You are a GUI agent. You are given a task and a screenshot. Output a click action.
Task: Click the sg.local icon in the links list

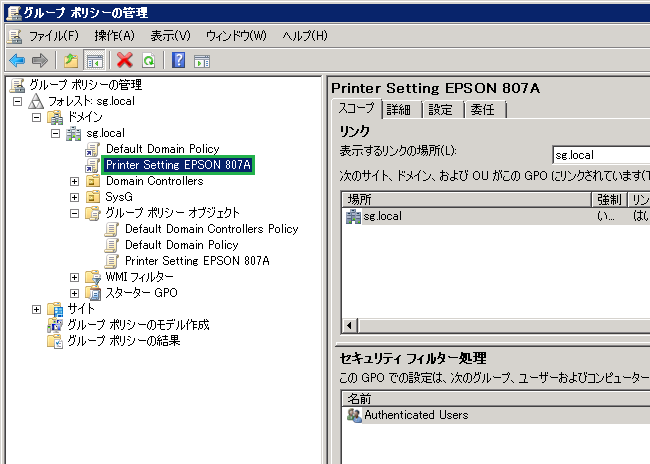point(353,216)
